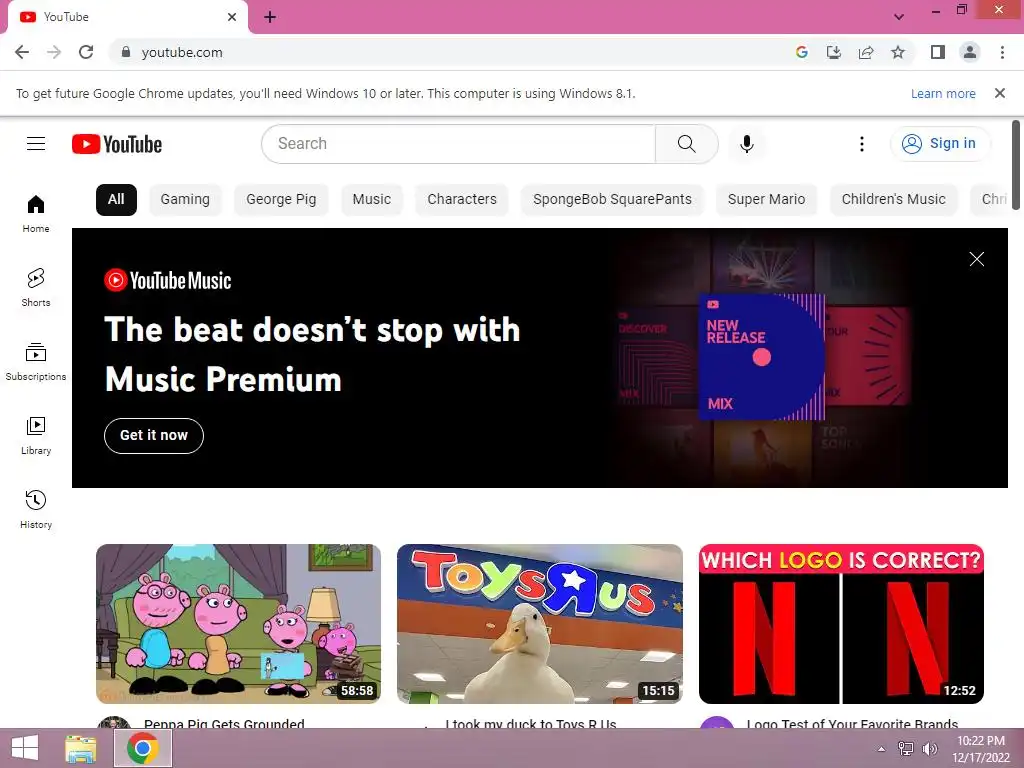Click the browser forward arrow
The width and height of the screenshot is (1024, 768).
pos(54,52)
